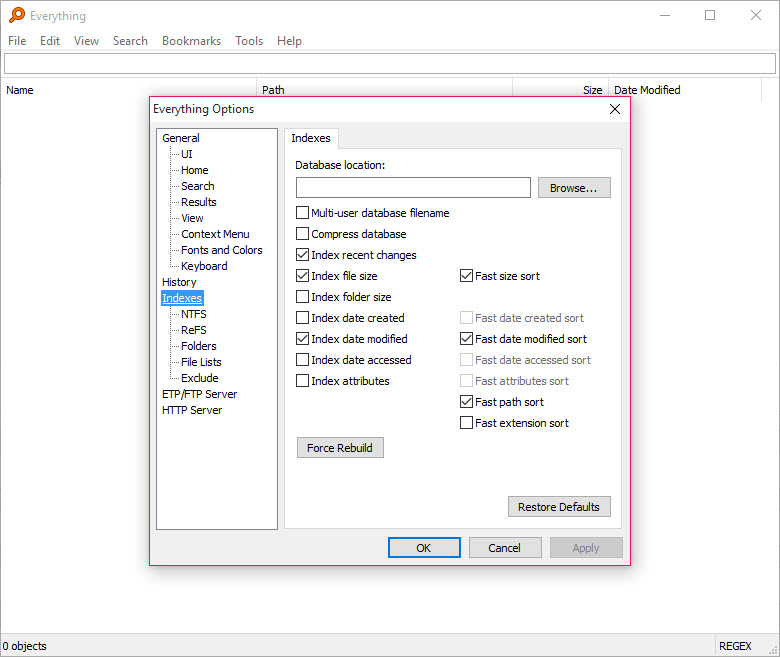Confirm with the OK button
The image size is (780, 657).
(424, 548)
